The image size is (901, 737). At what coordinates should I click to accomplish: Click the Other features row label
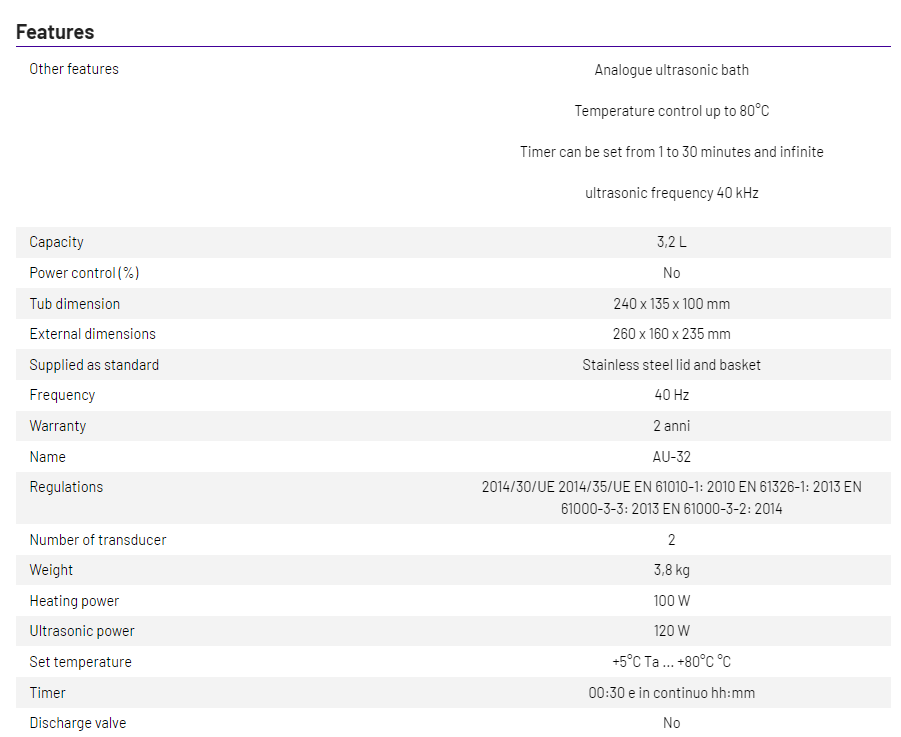coord(74,69)
